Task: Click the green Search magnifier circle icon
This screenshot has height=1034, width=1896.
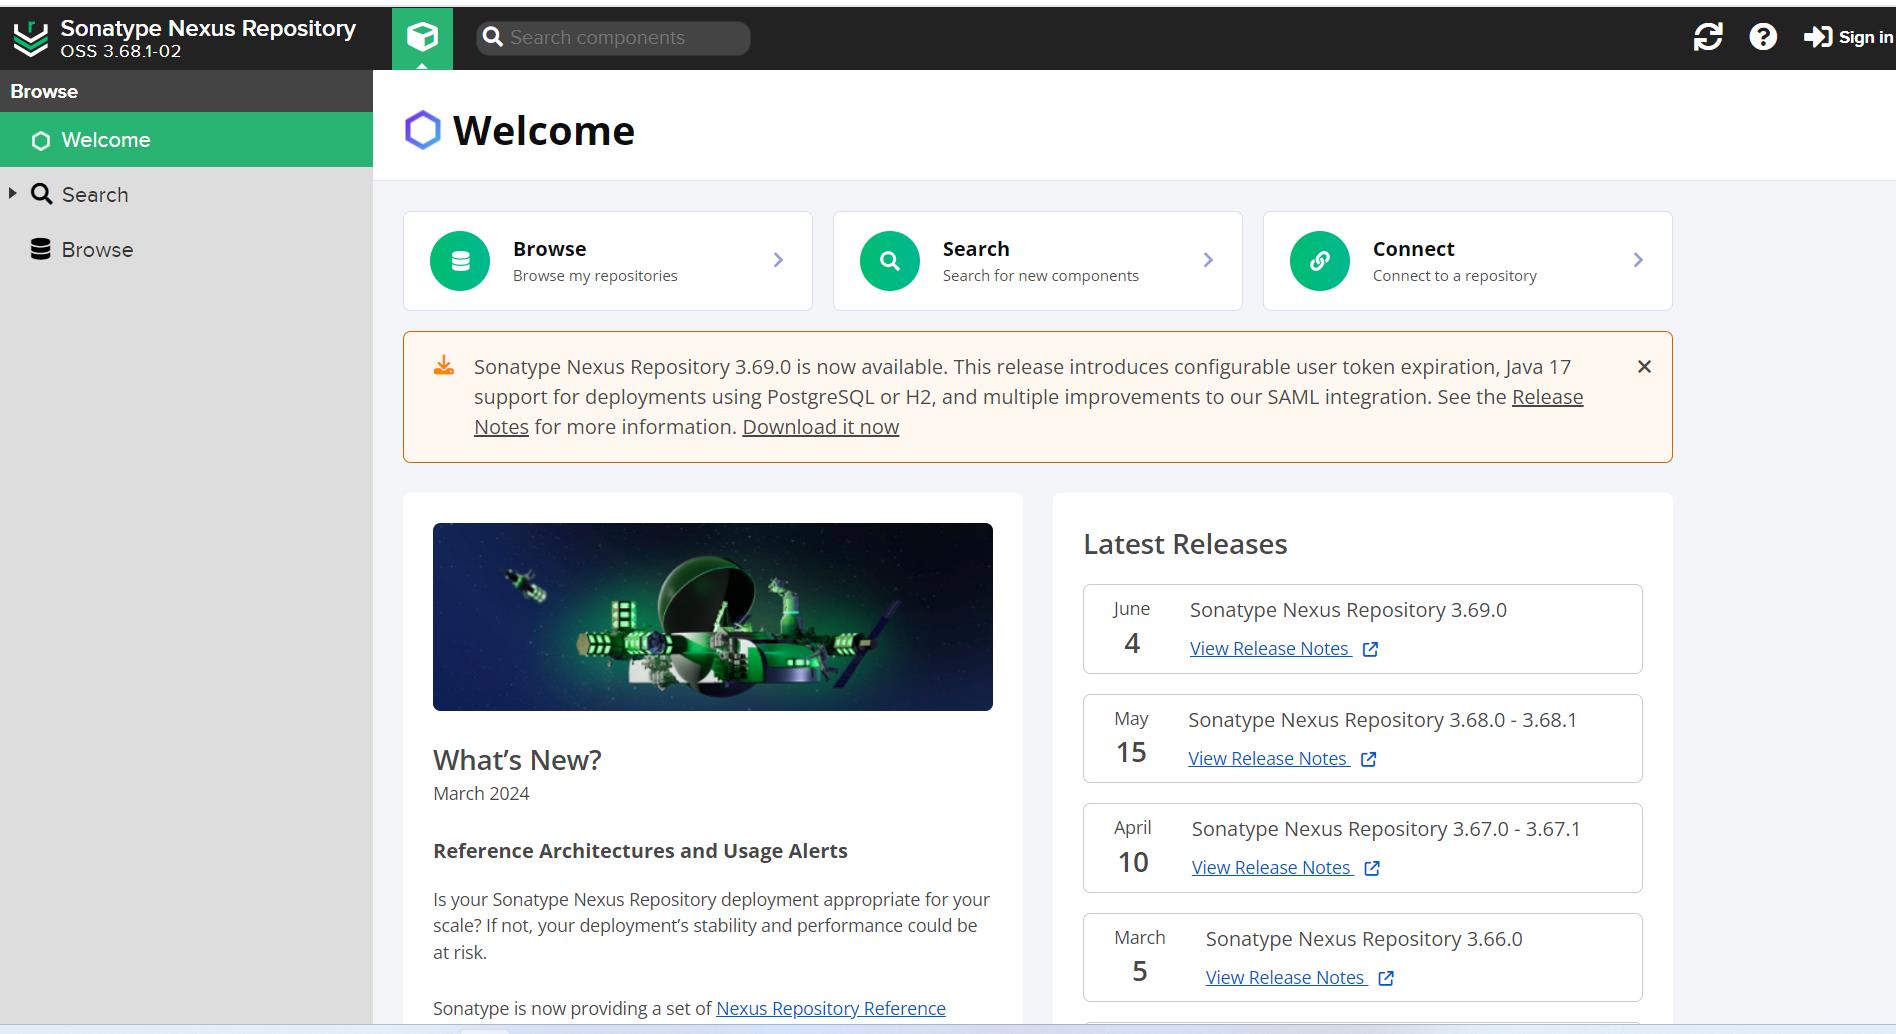Action: point(890,261)
